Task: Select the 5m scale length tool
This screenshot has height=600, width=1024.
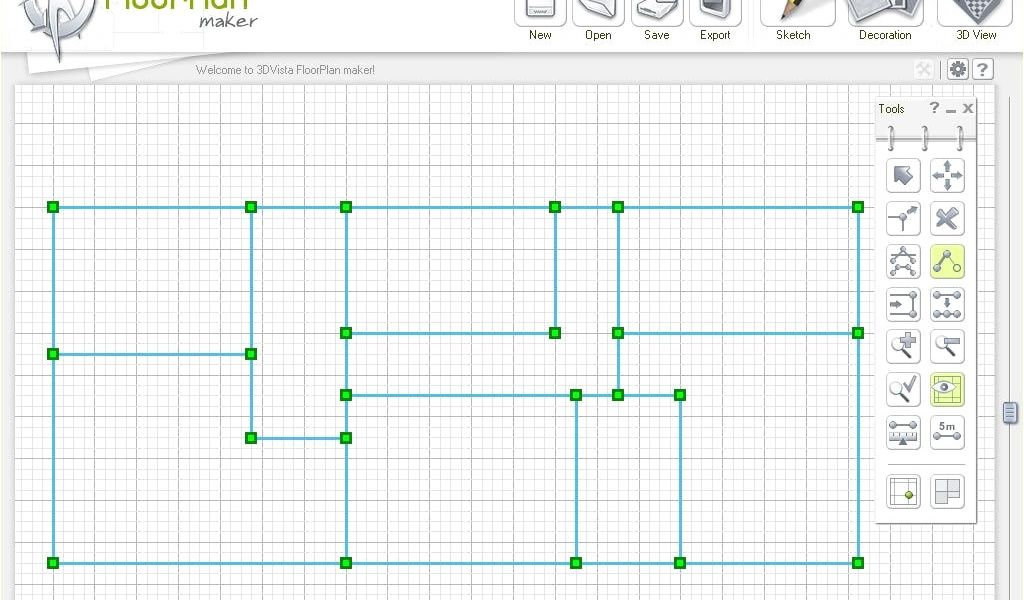Action: point(947,432)
